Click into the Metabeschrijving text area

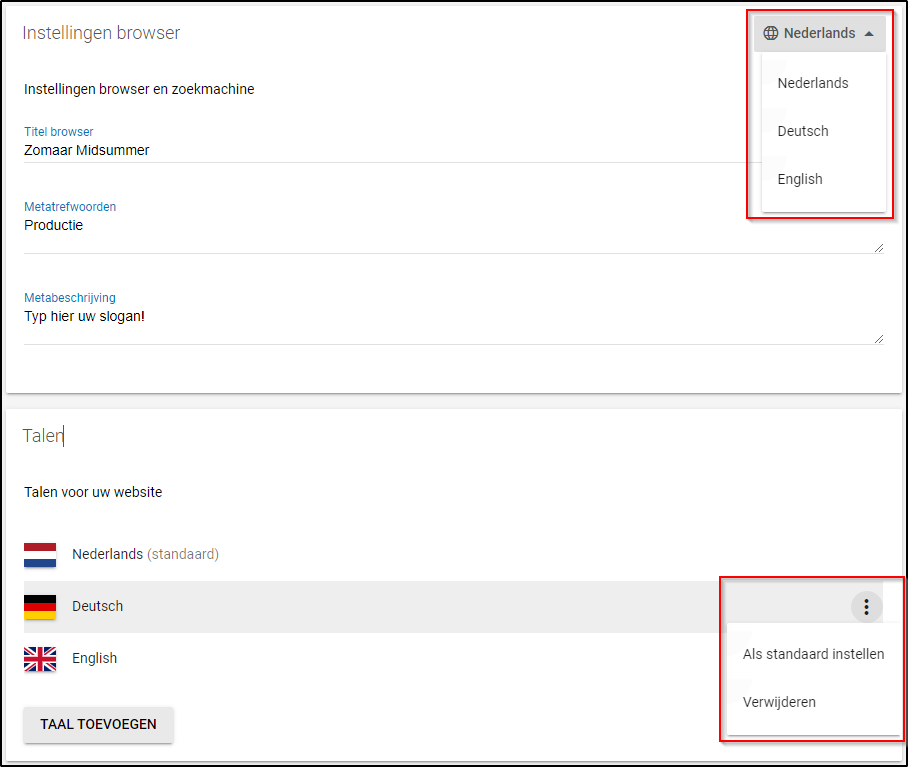point(450,323)
